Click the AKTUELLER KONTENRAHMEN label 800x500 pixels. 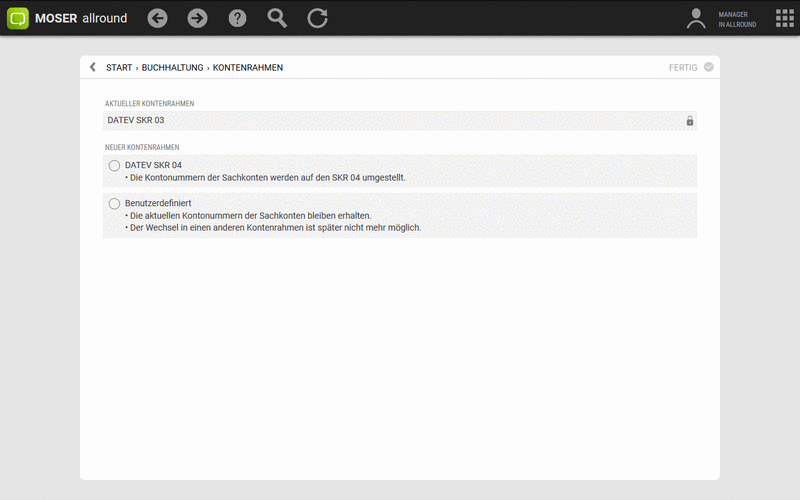tap(149, 104)
